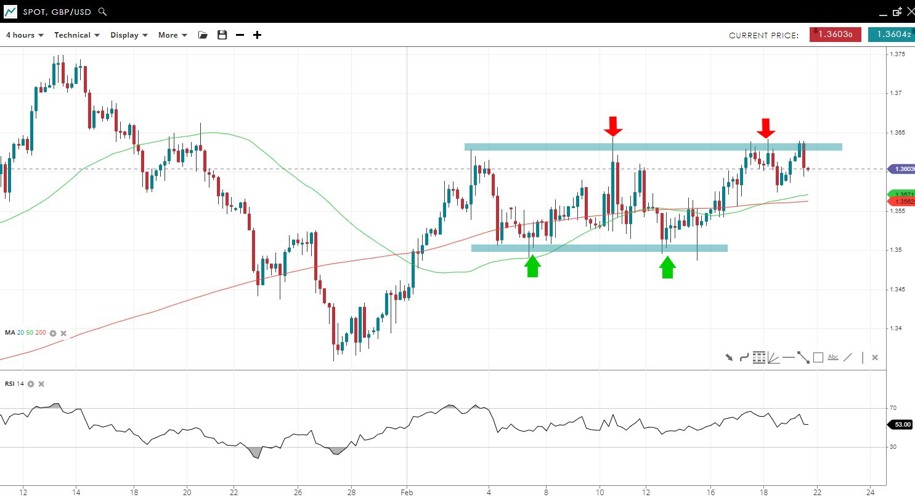
Task: Click the teal buy price 1.3604
Action: (891, 35)
